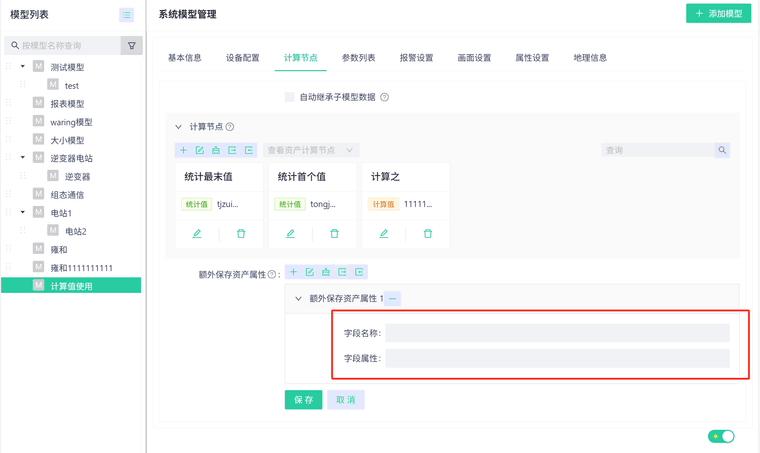Collapse the 计算节点 section chevron
This screenshot has width=760, height=453.
[x=178, y=127]
